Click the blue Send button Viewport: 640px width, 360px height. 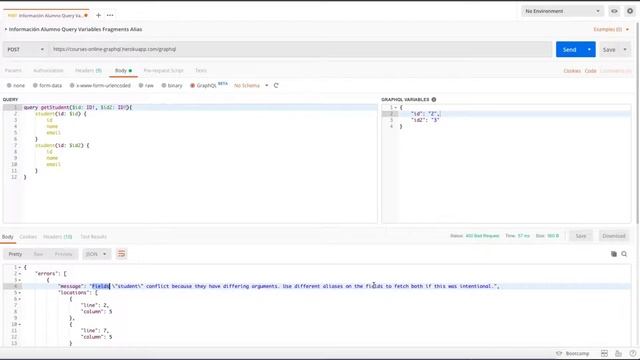tap(569, 49)
